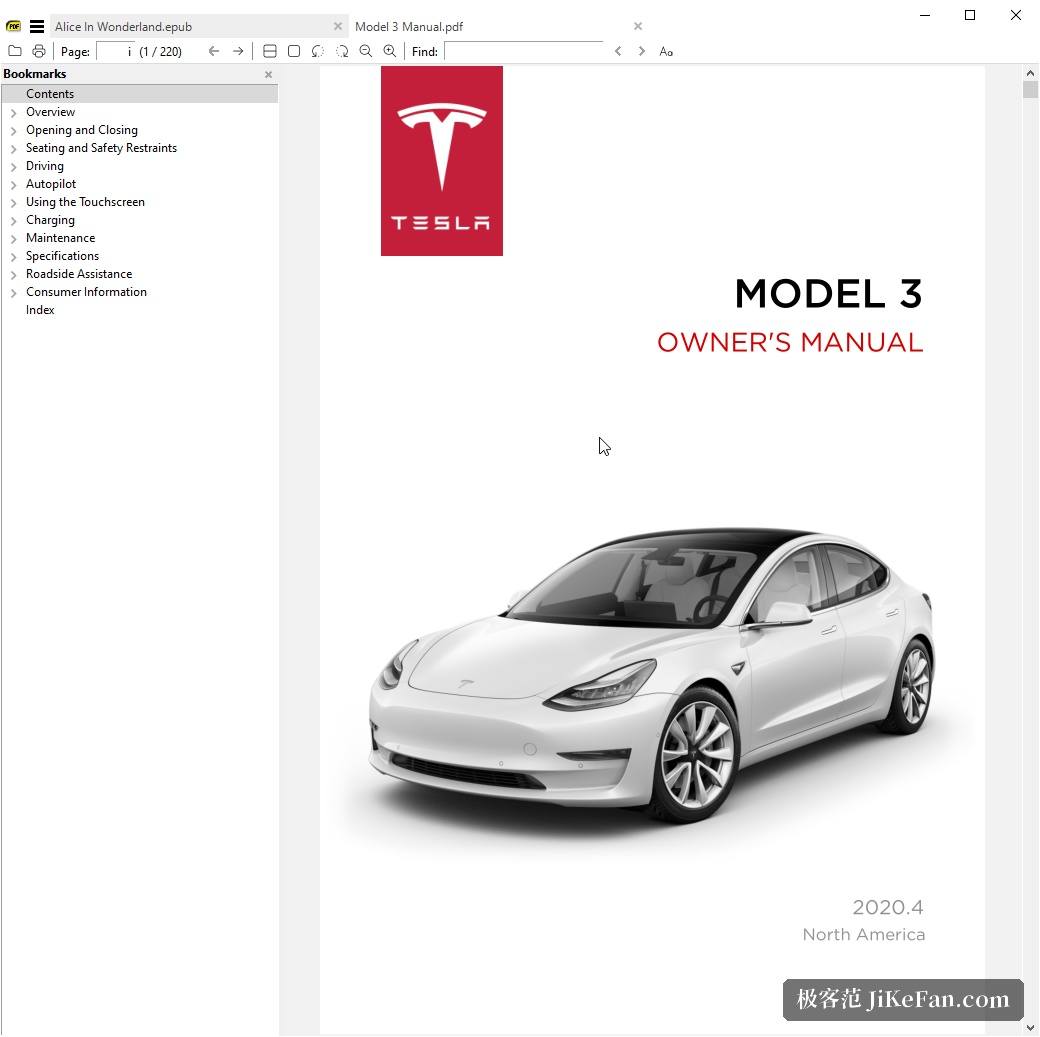
Task: Click the scrollbar down arrow
Action: tap(1030, 1028)
